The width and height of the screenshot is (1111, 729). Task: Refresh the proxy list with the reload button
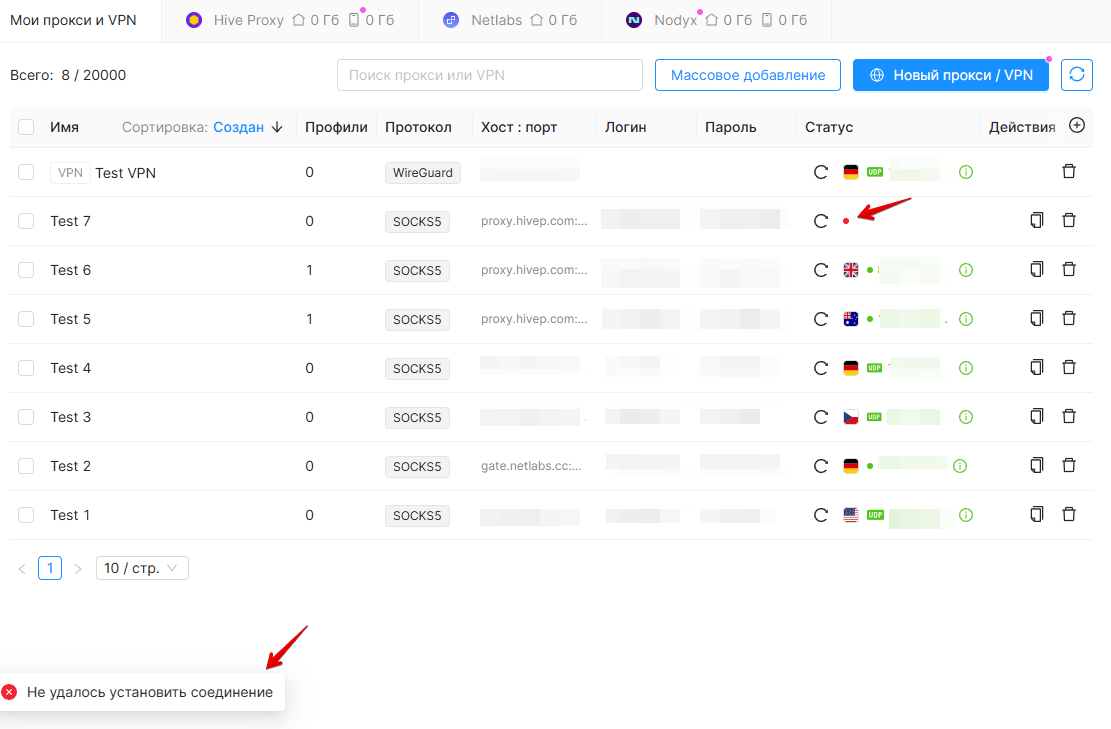click(1077, 75)
